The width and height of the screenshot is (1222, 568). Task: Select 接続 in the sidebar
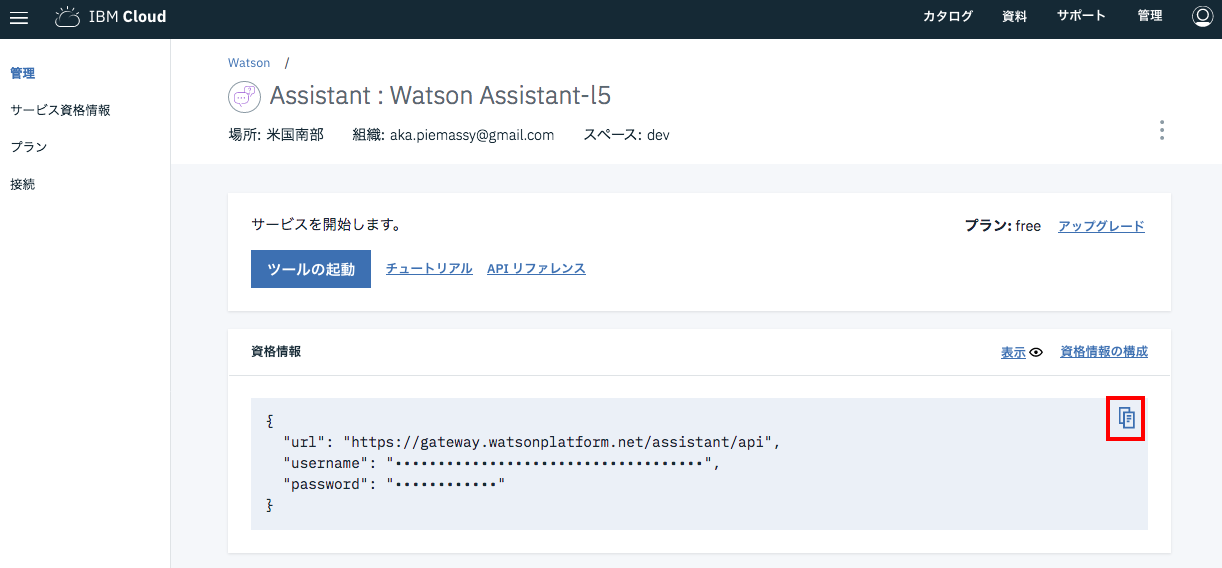[x=22, y=184]
